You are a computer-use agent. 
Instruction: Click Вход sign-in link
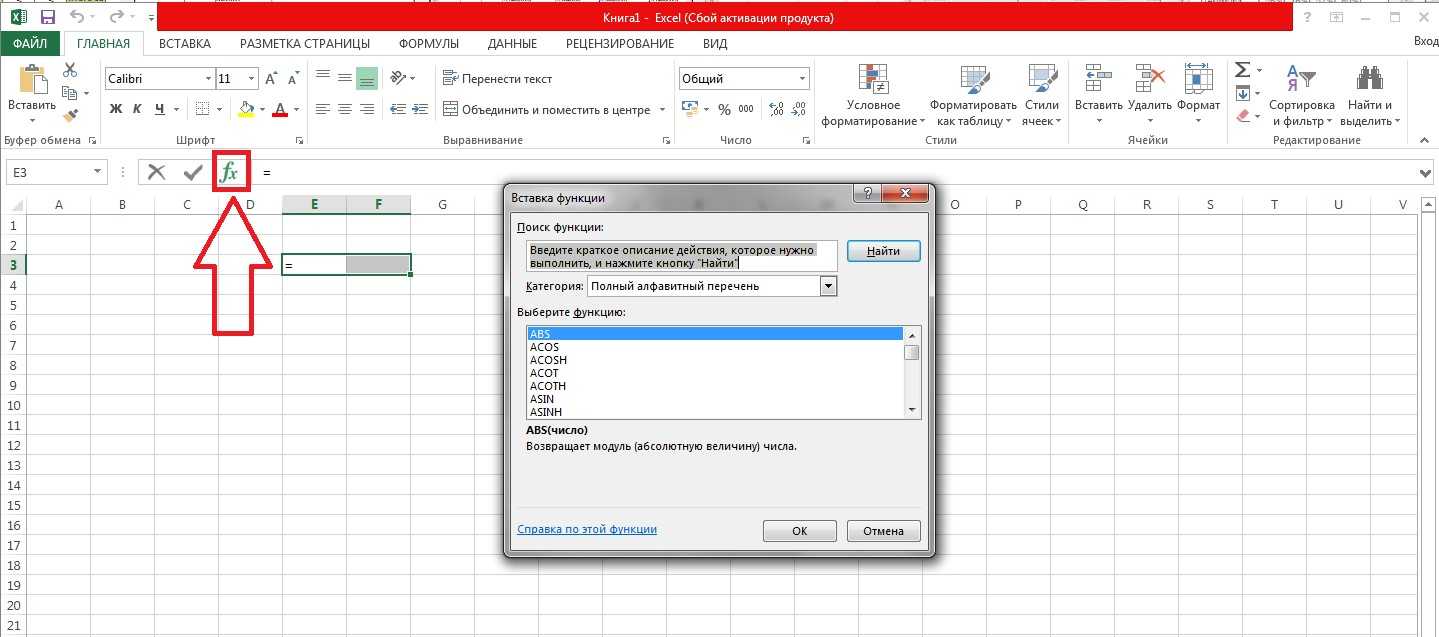[x=1426, y=41]
